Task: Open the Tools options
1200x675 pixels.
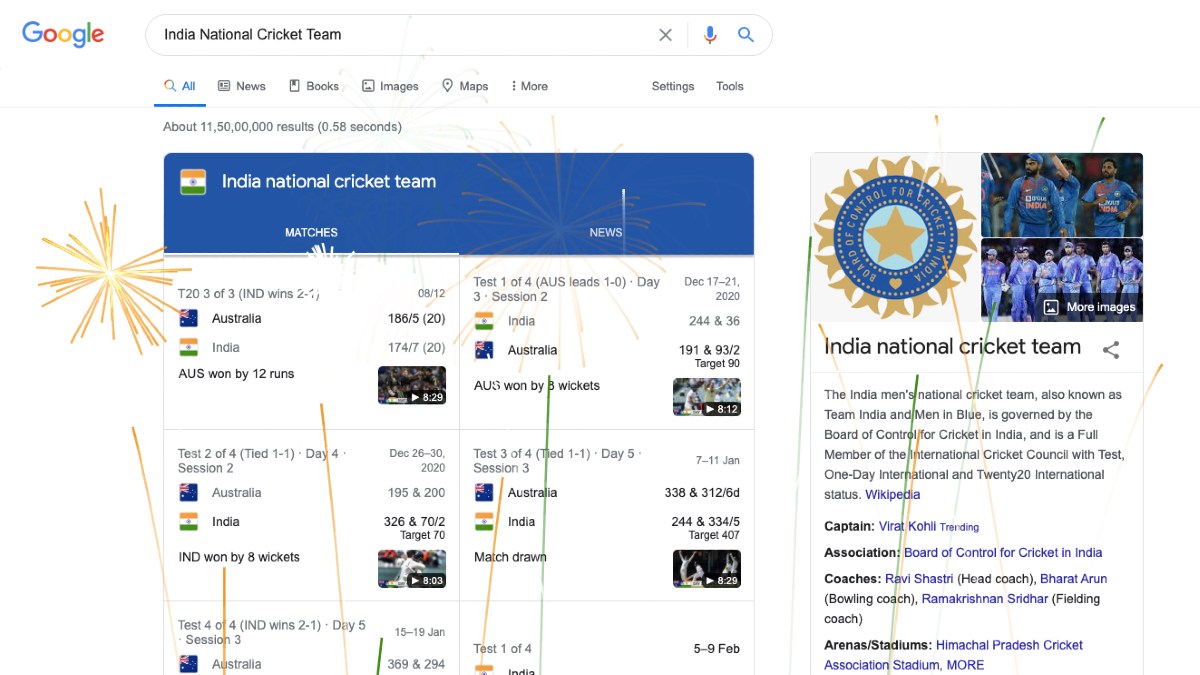Action: click(x=729, y=86)
